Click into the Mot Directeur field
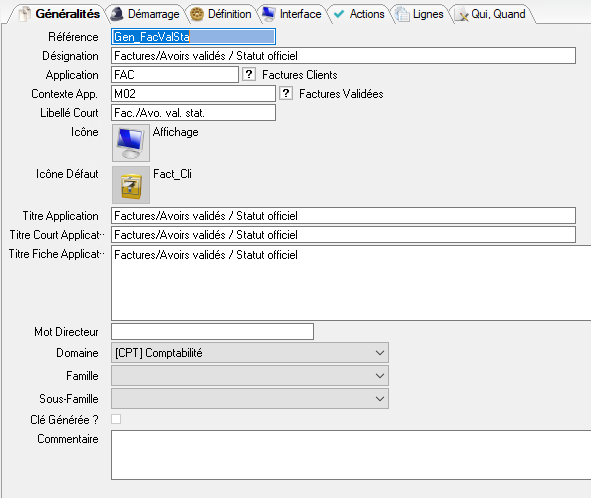Viewport: 591px width, 498px height. tap(212, 331)
